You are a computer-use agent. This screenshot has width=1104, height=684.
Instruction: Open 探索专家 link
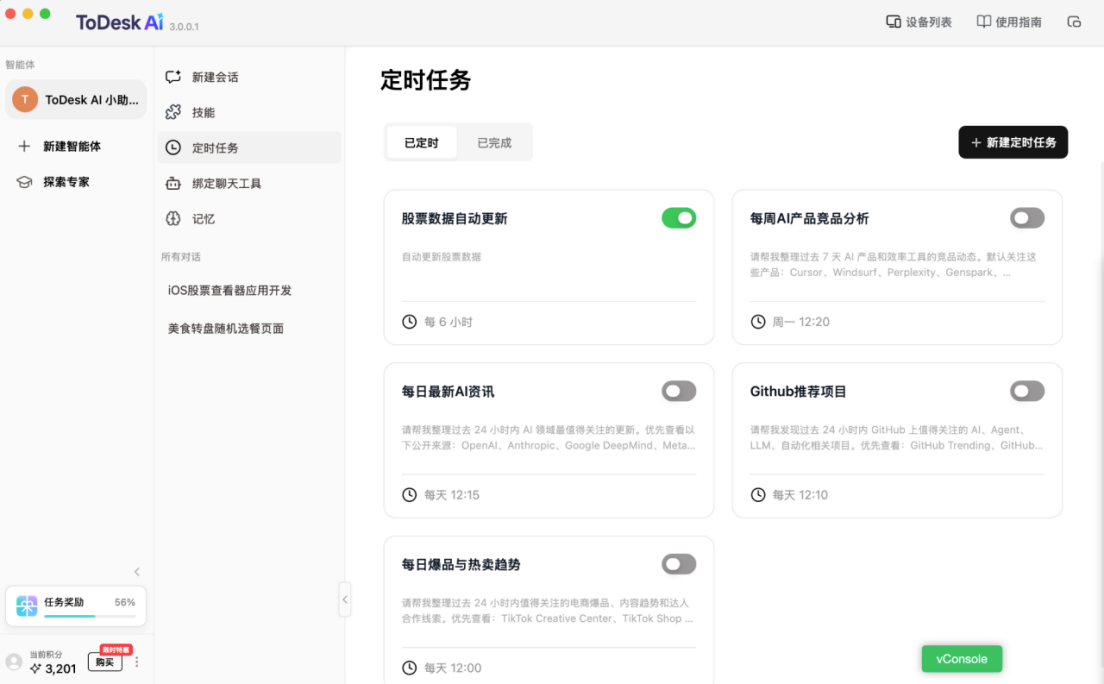(66, 182)
